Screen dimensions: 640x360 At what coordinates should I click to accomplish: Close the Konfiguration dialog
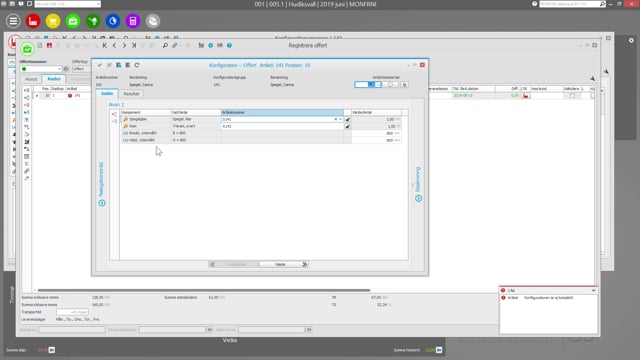pos(422,65)
